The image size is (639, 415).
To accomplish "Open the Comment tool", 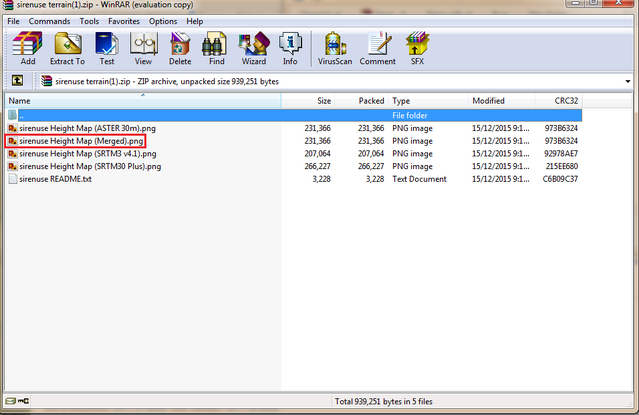I will [x=377, y=48].
